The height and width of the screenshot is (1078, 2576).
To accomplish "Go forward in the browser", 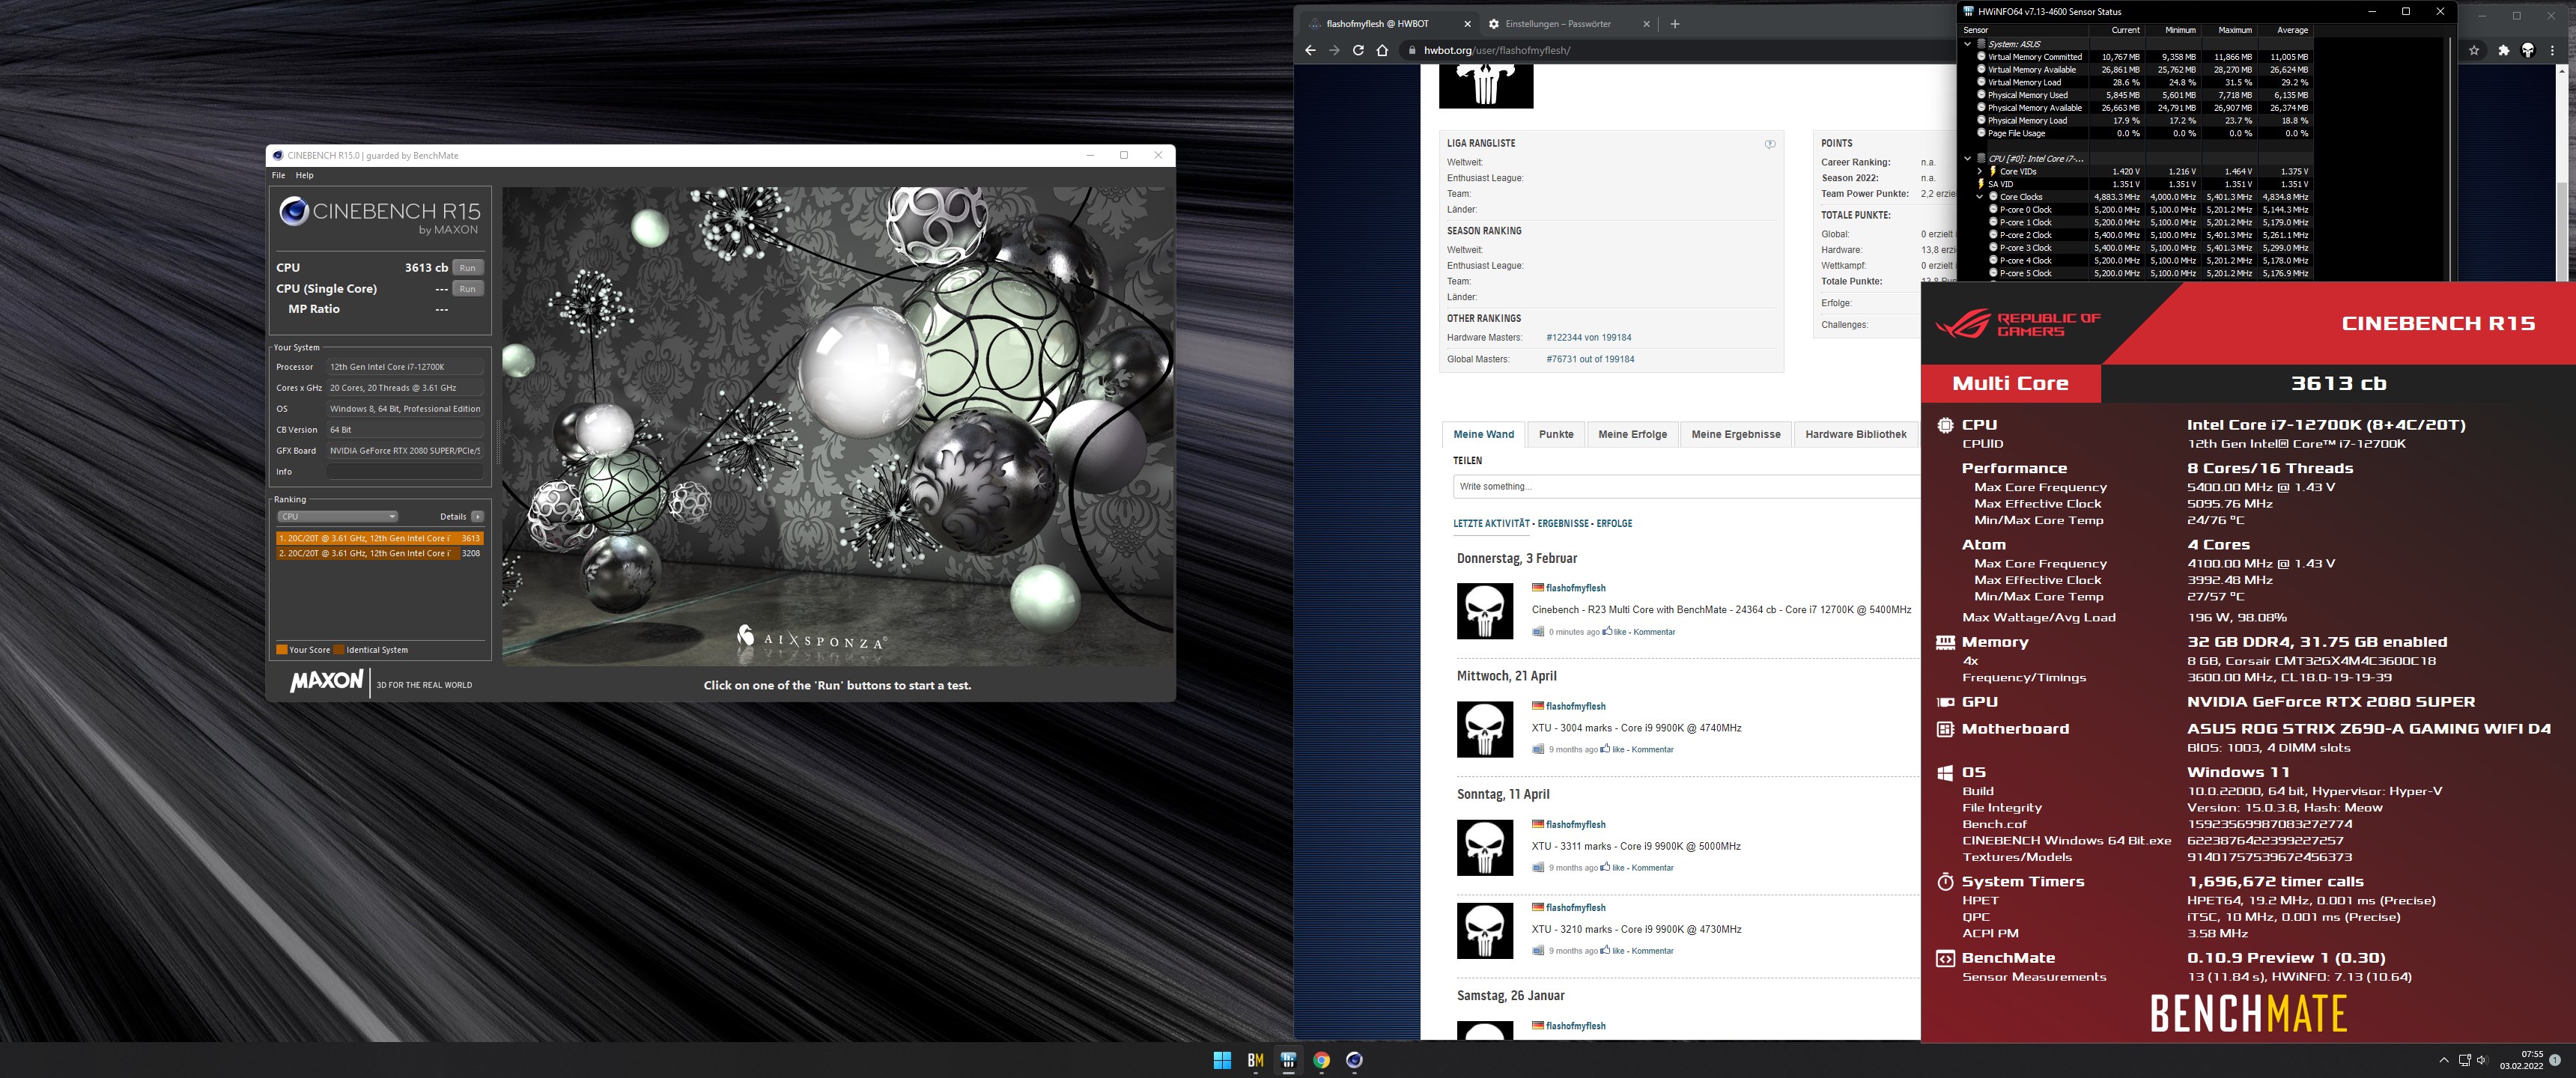I will coord(1334,50).
